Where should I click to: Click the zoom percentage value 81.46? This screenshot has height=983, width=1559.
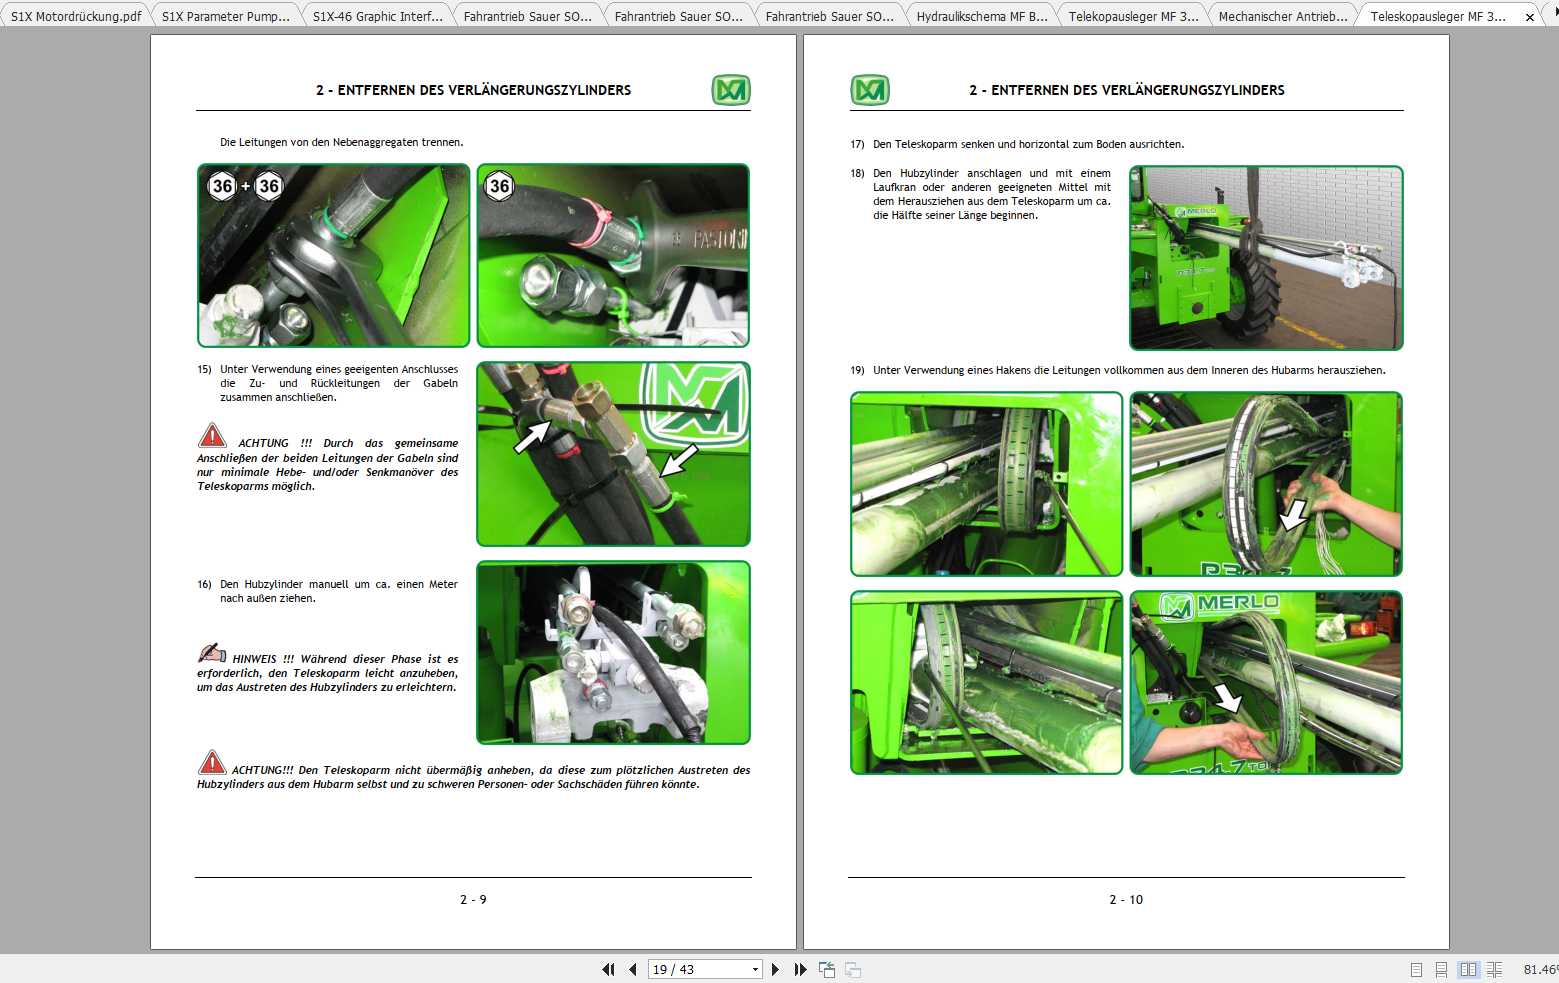1540,969
